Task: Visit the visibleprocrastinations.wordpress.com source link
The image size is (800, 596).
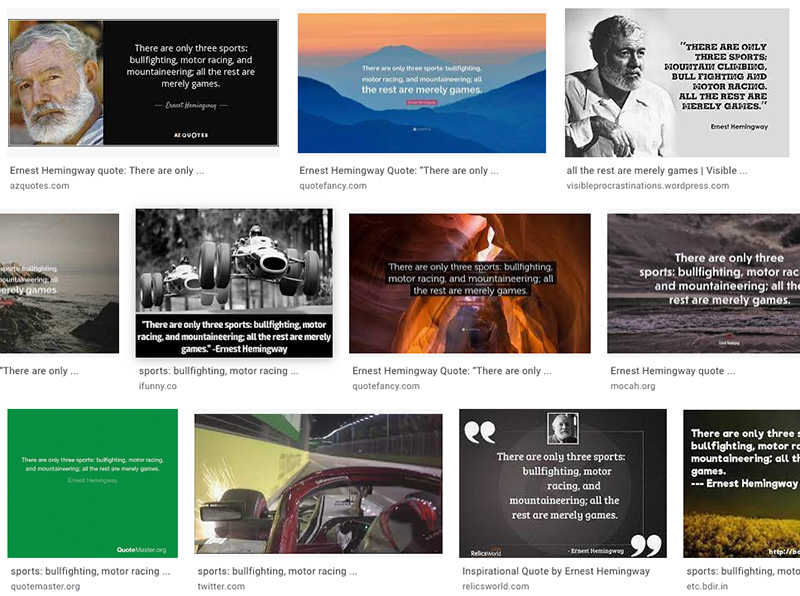Action: 647,186
